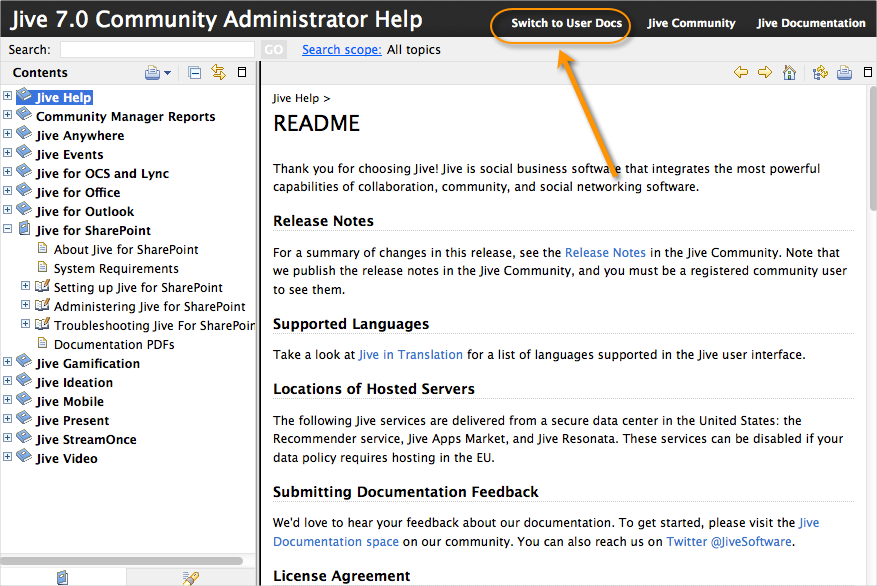This screenshot has width=877, height=586.
Task: Click the print topics icon in Contents toolbar
Action: click(x=152, y=73)
